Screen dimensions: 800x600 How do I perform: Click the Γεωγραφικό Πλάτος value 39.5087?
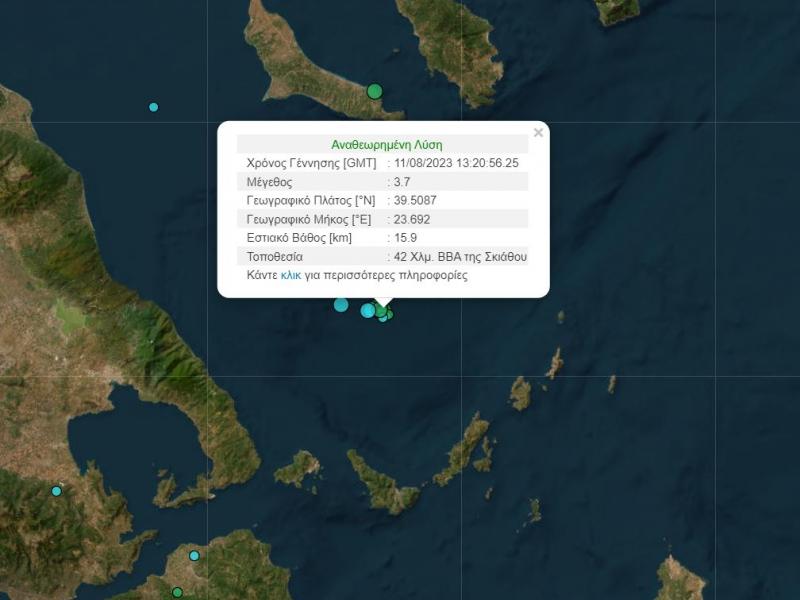[415, 200]
